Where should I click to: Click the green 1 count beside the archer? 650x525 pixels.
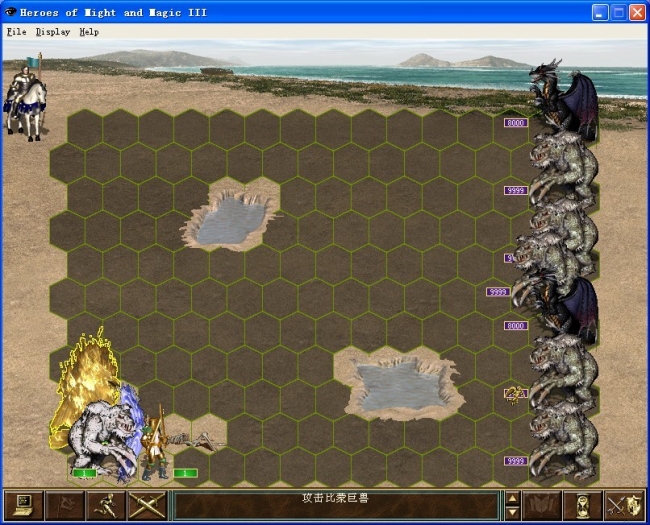coord(185,473)
